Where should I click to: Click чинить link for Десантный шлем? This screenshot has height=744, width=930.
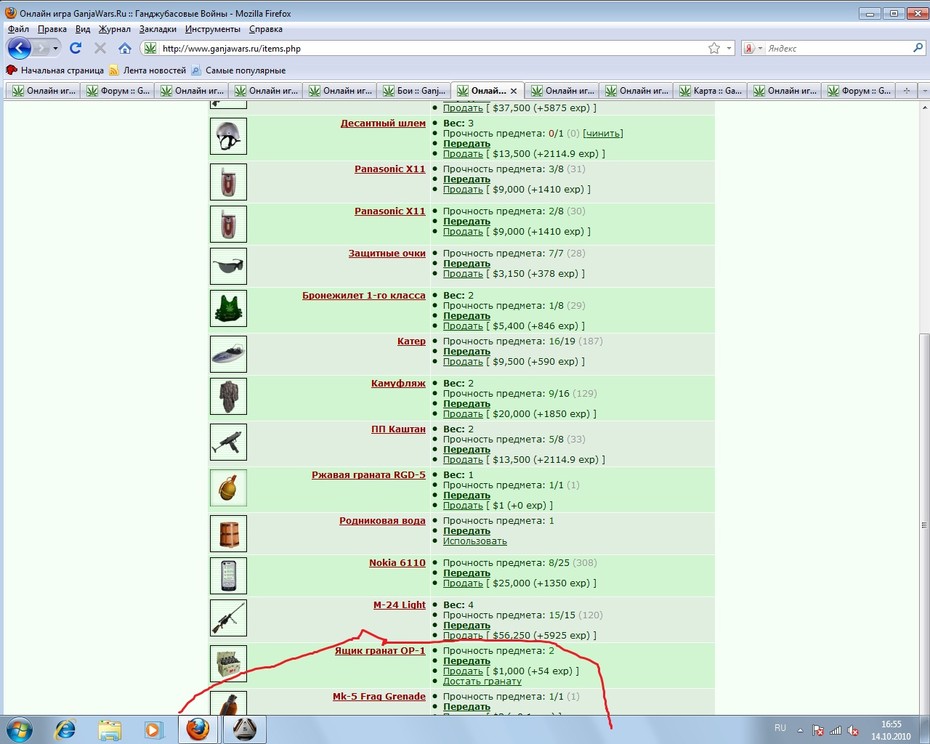(603, 133)
